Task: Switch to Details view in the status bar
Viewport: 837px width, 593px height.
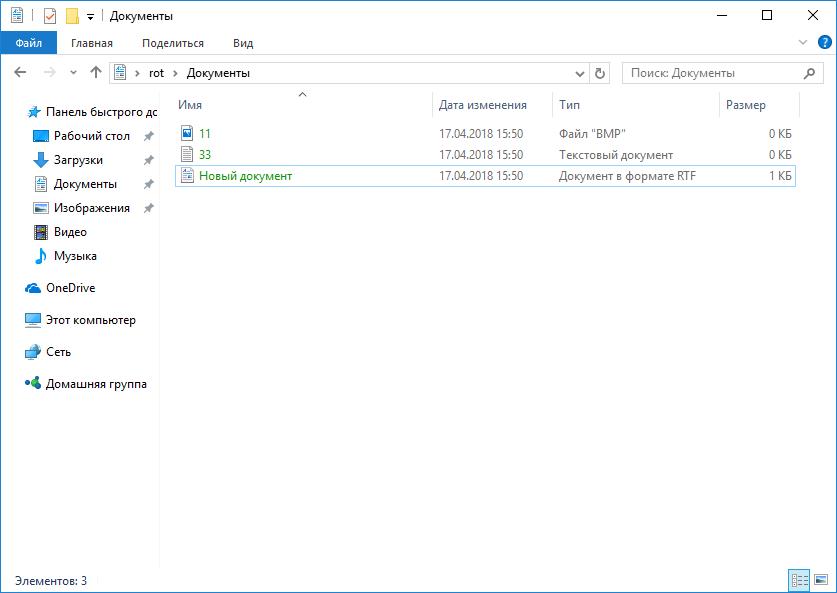Action: click(799, 580)
